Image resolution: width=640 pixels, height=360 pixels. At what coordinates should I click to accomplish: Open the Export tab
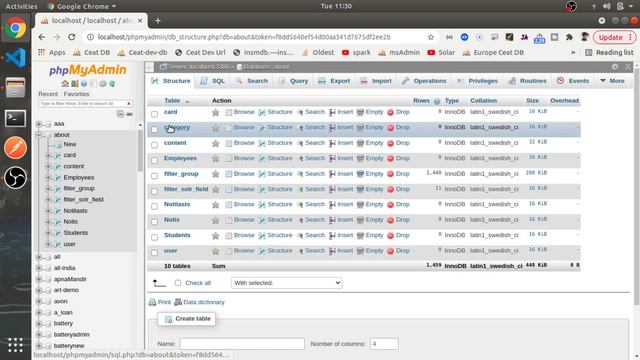tap(334, 81)
